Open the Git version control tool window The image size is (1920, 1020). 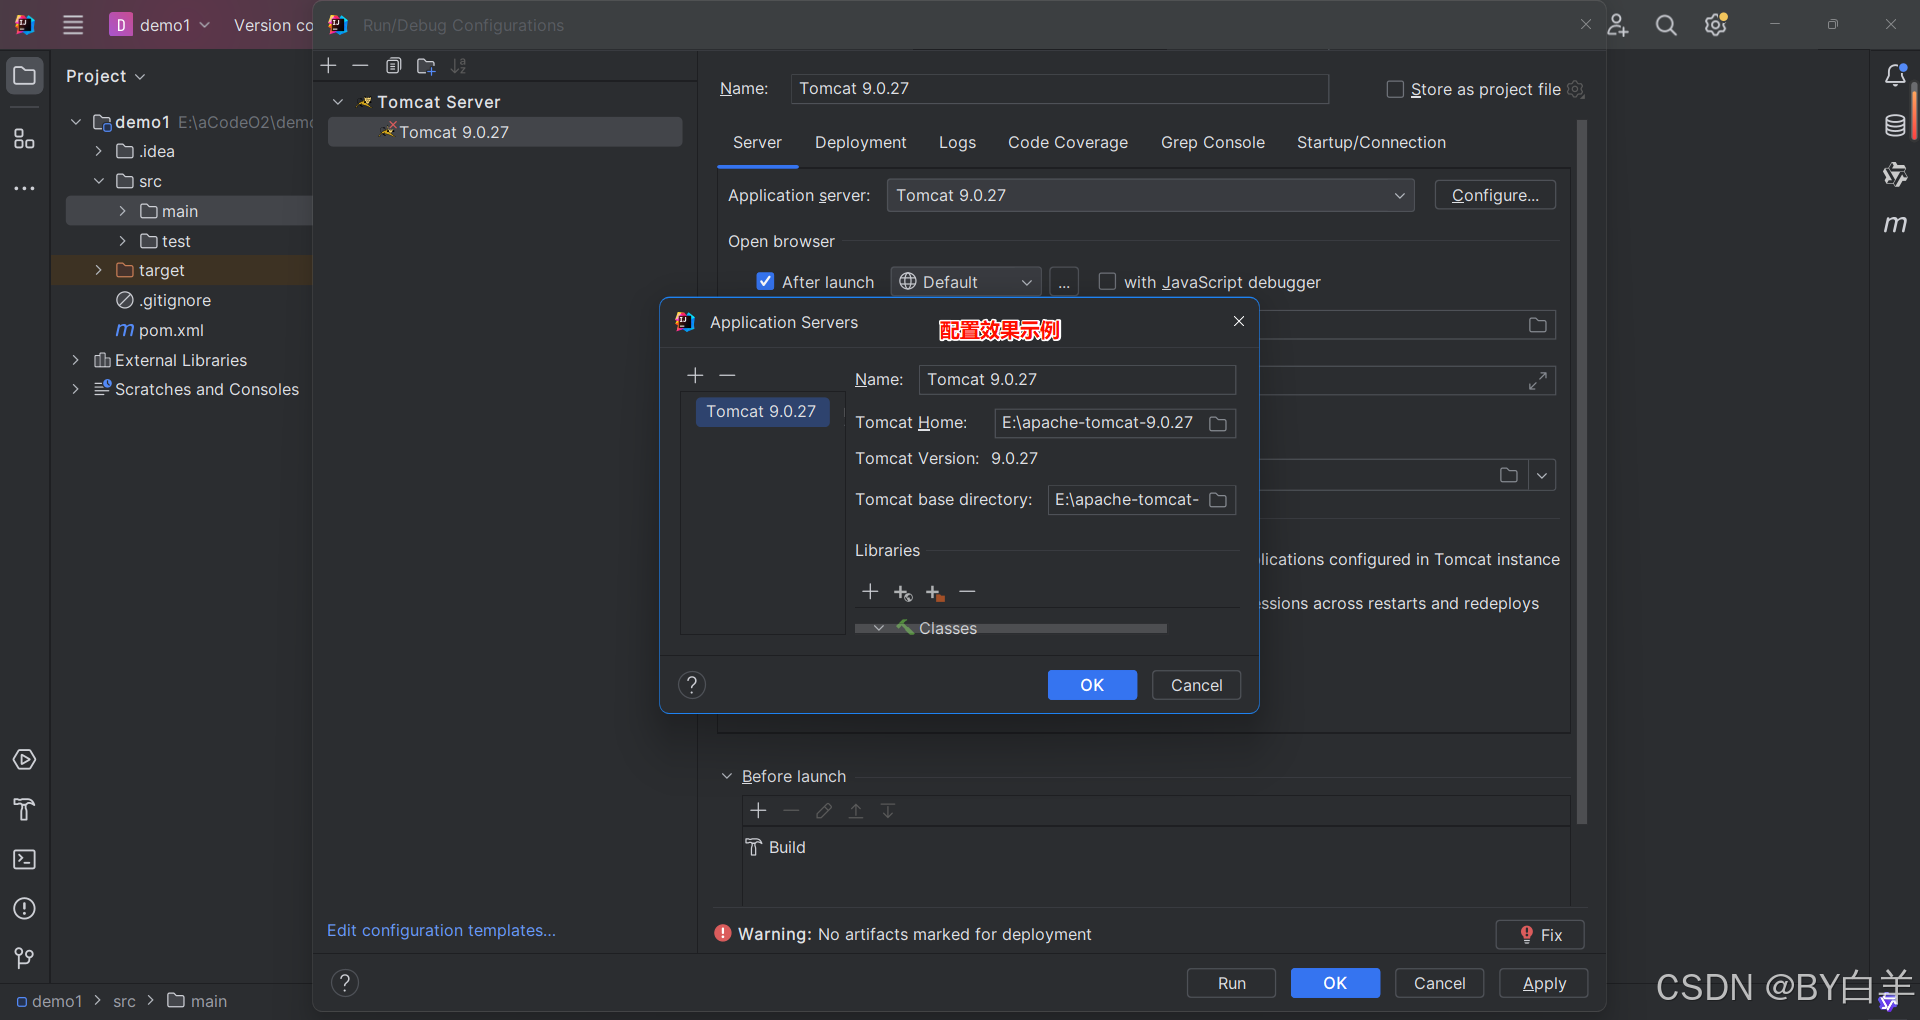click(24, 958)
